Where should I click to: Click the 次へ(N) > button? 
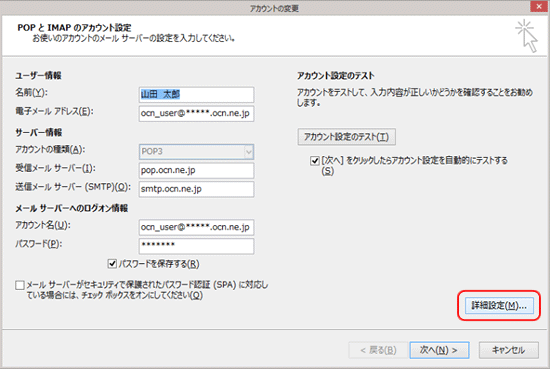[439, 350]
